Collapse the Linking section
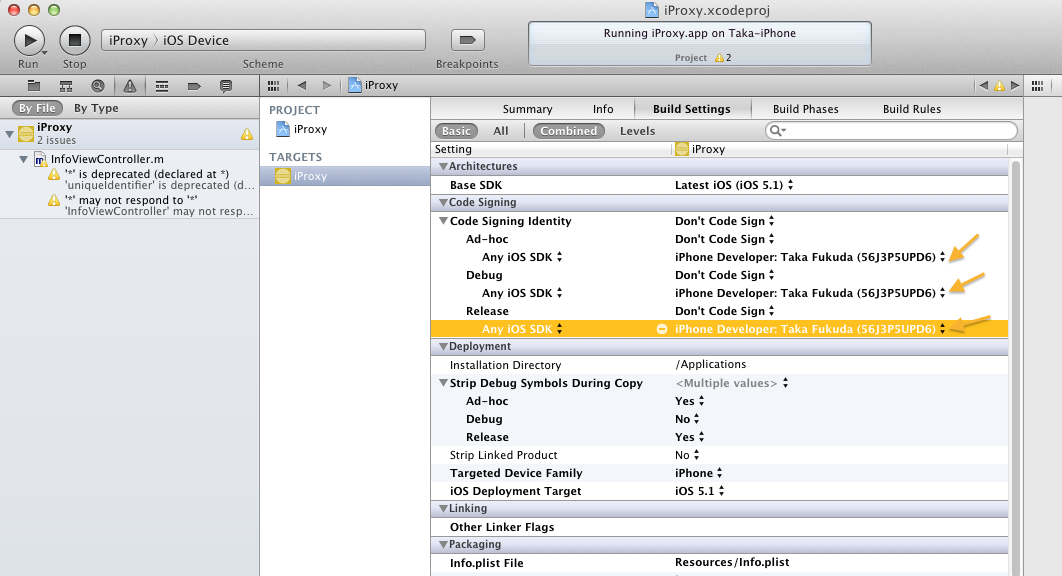This screenshot has width=1062, height=576. click(443, 508)
